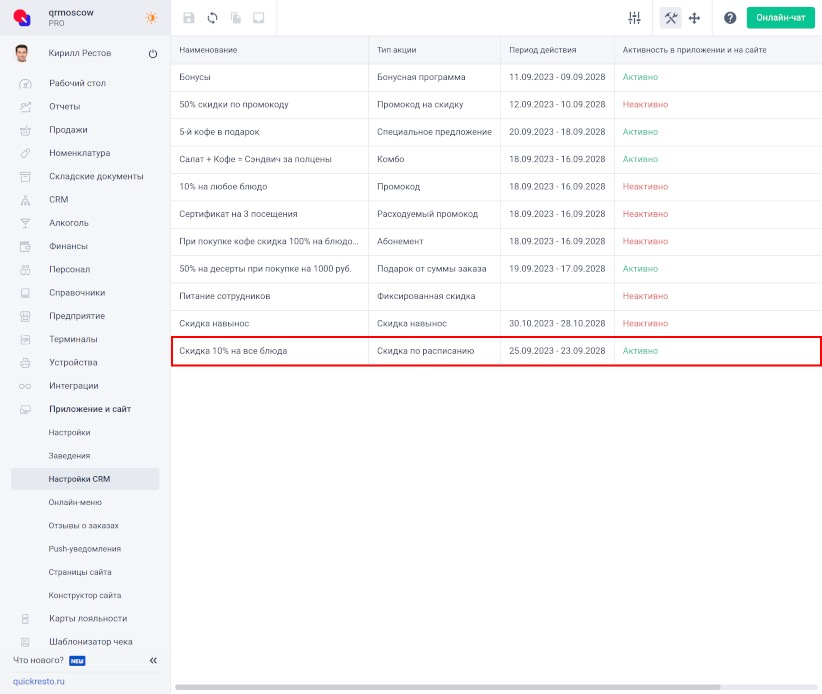Select 50% на десерты при покупке row

click(x=496, y=268)
